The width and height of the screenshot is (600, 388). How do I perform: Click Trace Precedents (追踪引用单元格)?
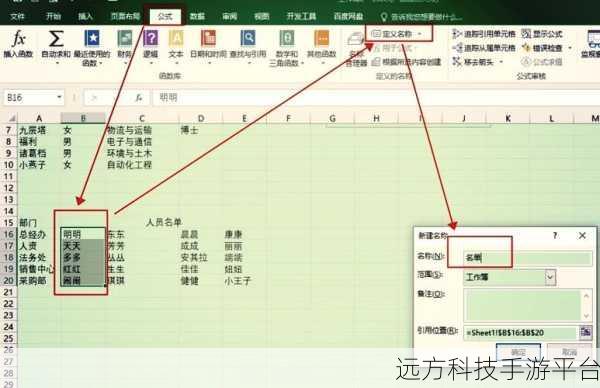pyautogui.click(x=484, y=34)
